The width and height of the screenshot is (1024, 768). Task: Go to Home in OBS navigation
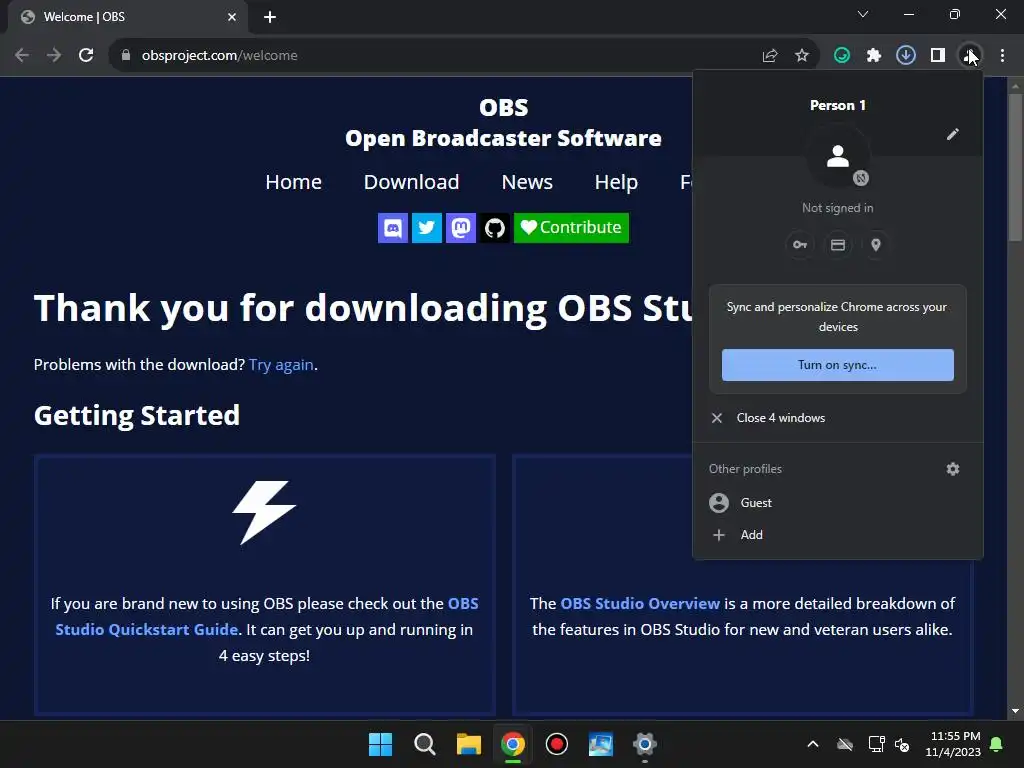(x=293, y=182)
